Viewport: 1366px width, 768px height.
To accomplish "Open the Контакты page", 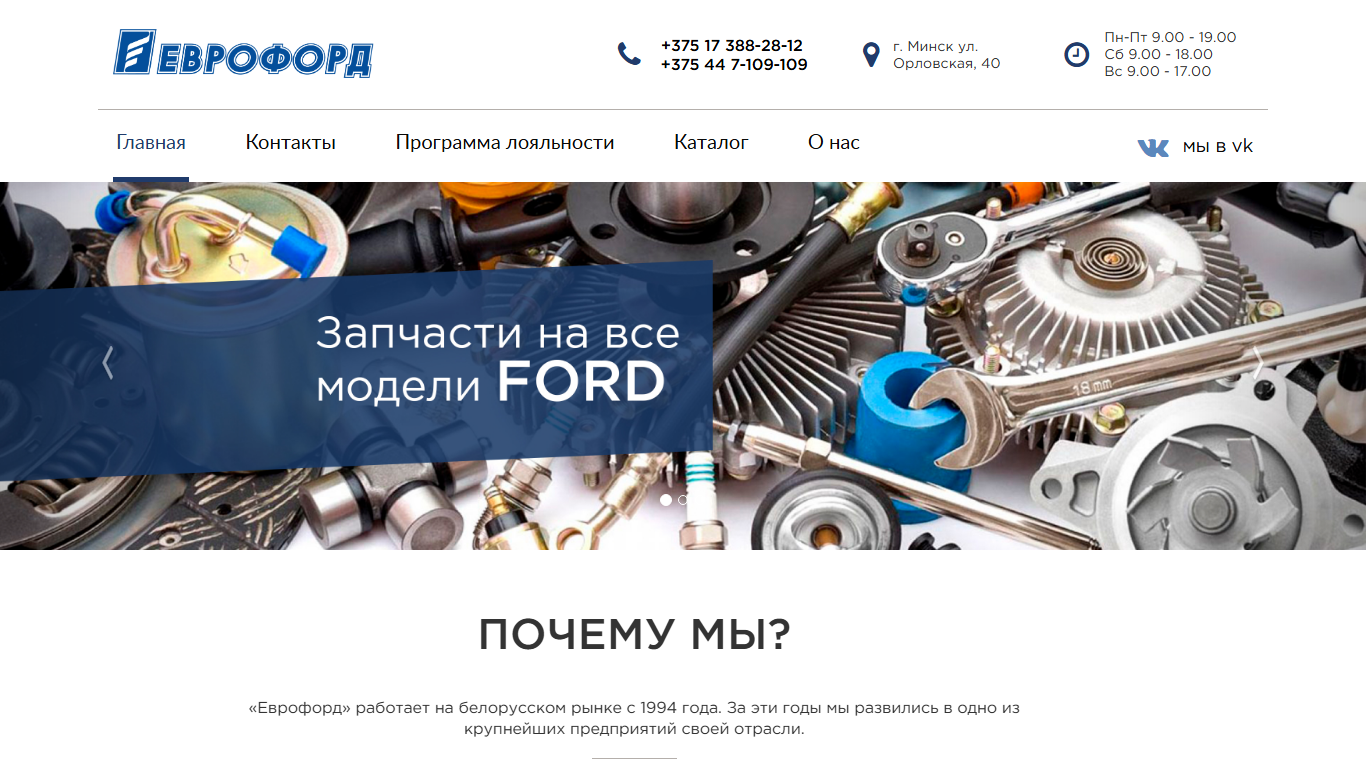I will pos(291,143).
